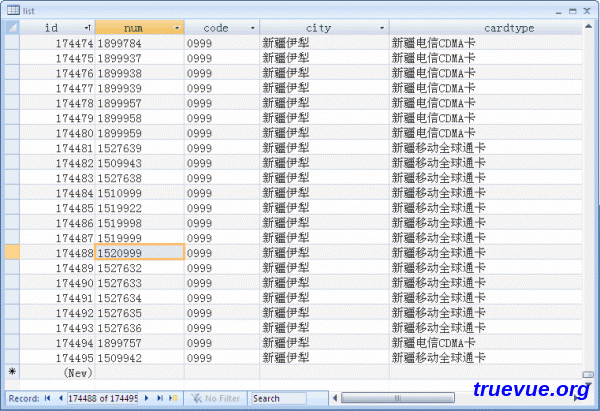The height and width of the screenshot is (411, 600).
Task: Go to first record navigation icon
Action: [x=47, y=398]
